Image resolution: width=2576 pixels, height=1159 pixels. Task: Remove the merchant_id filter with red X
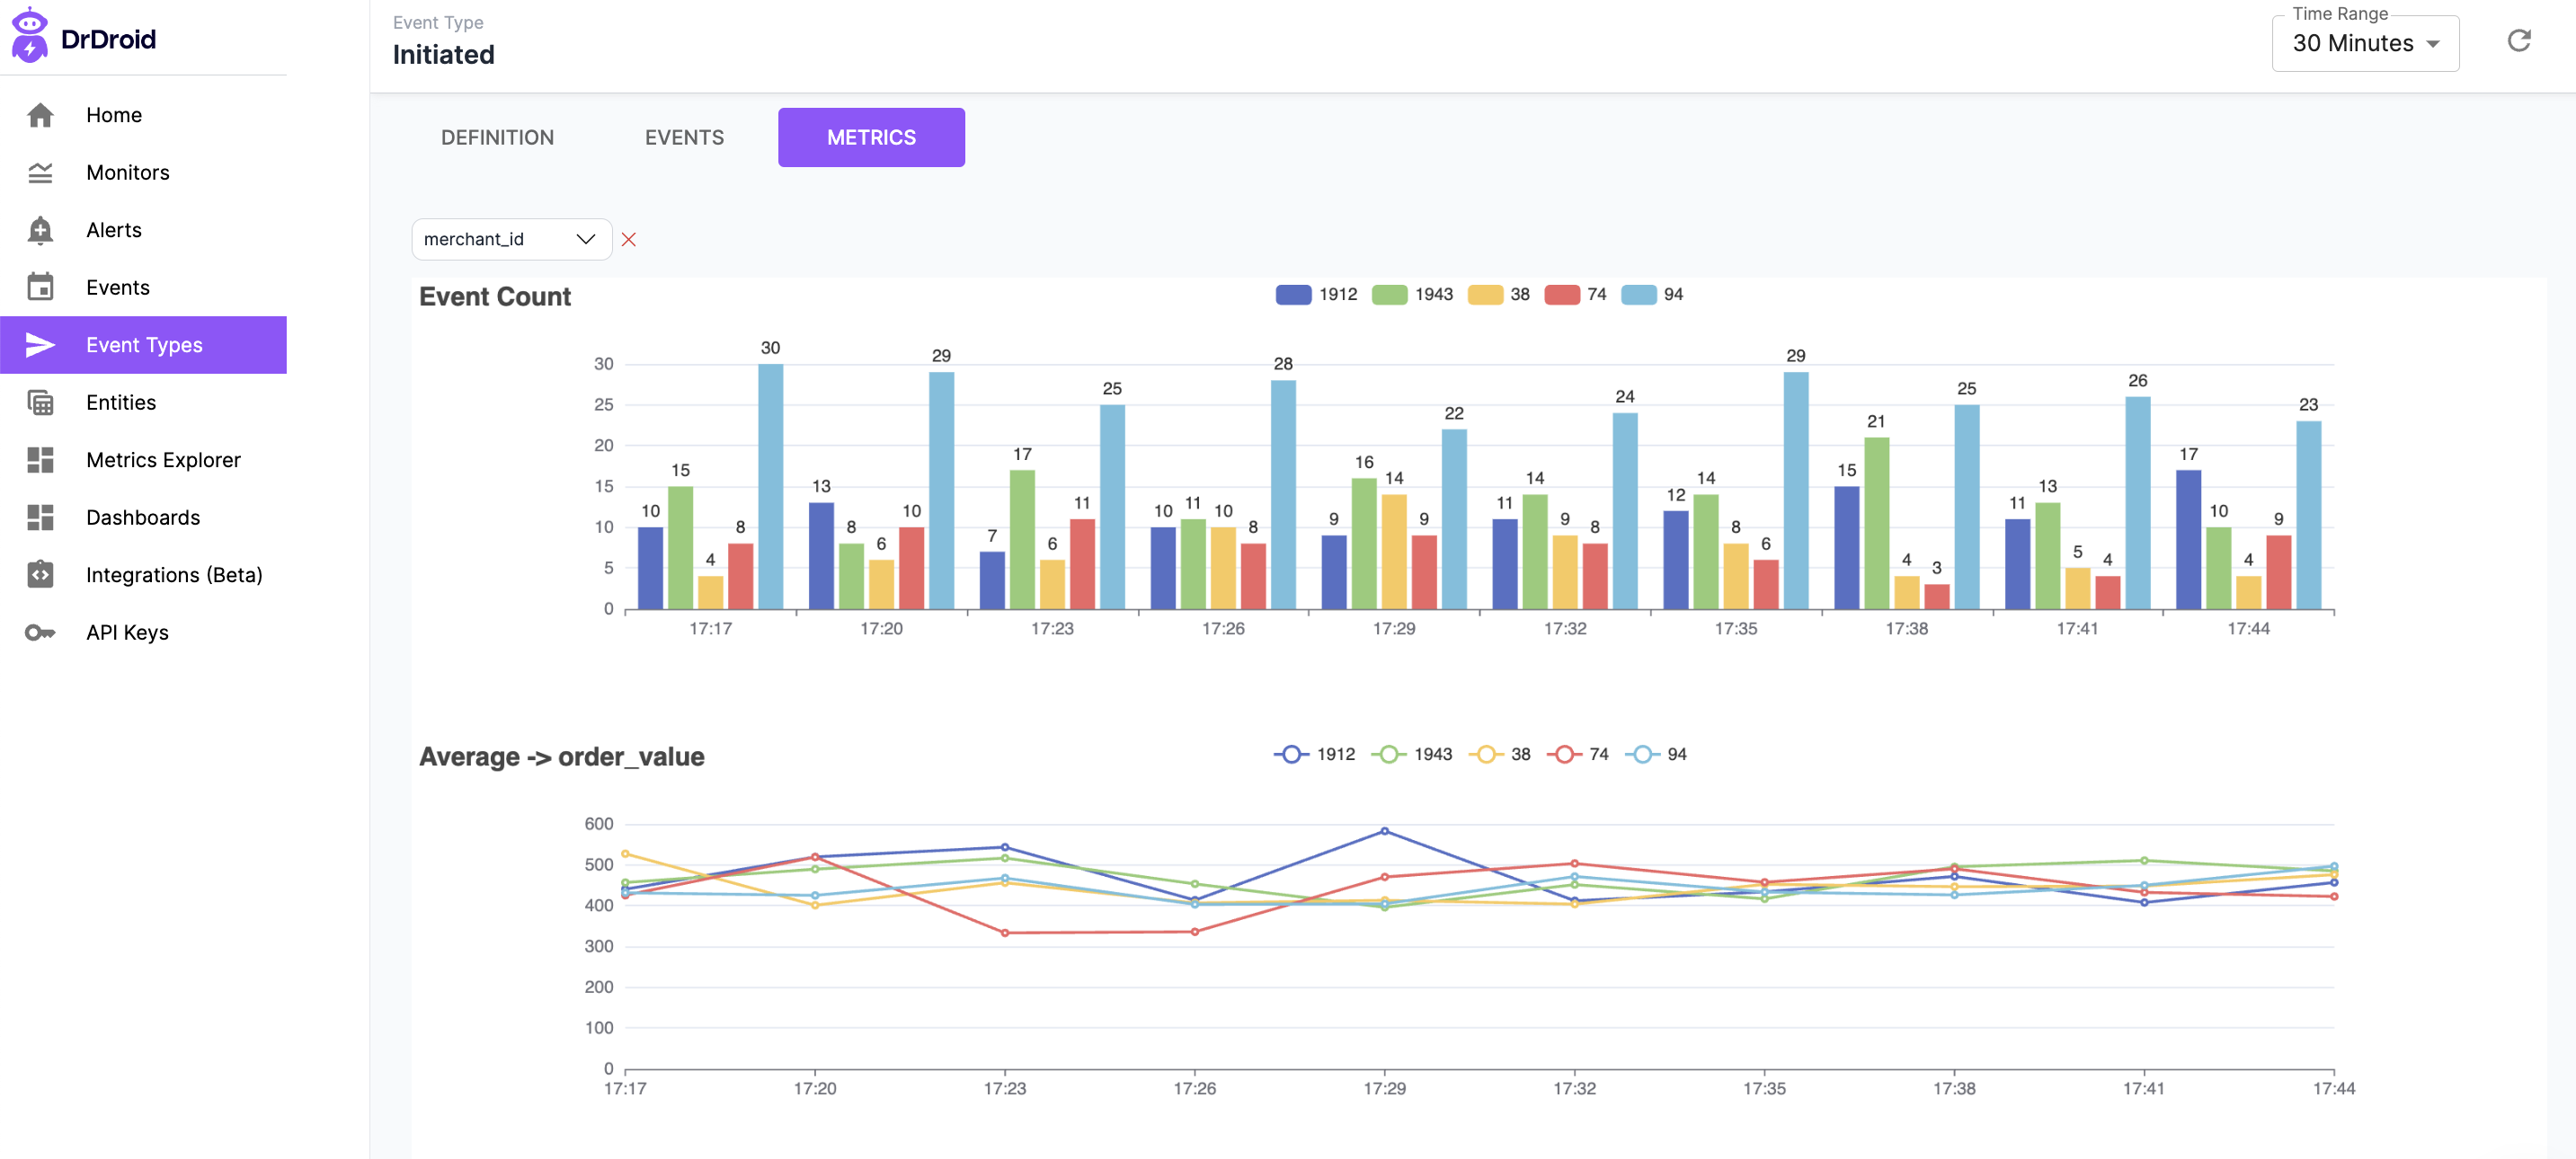[x=628, y=240]
